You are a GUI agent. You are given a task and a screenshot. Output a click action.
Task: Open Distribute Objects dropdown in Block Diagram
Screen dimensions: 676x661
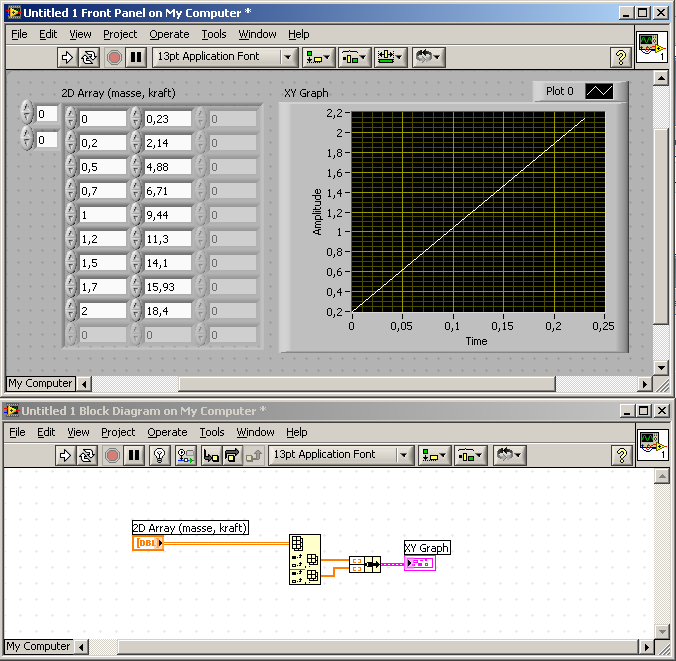click(x=469, y=455)
